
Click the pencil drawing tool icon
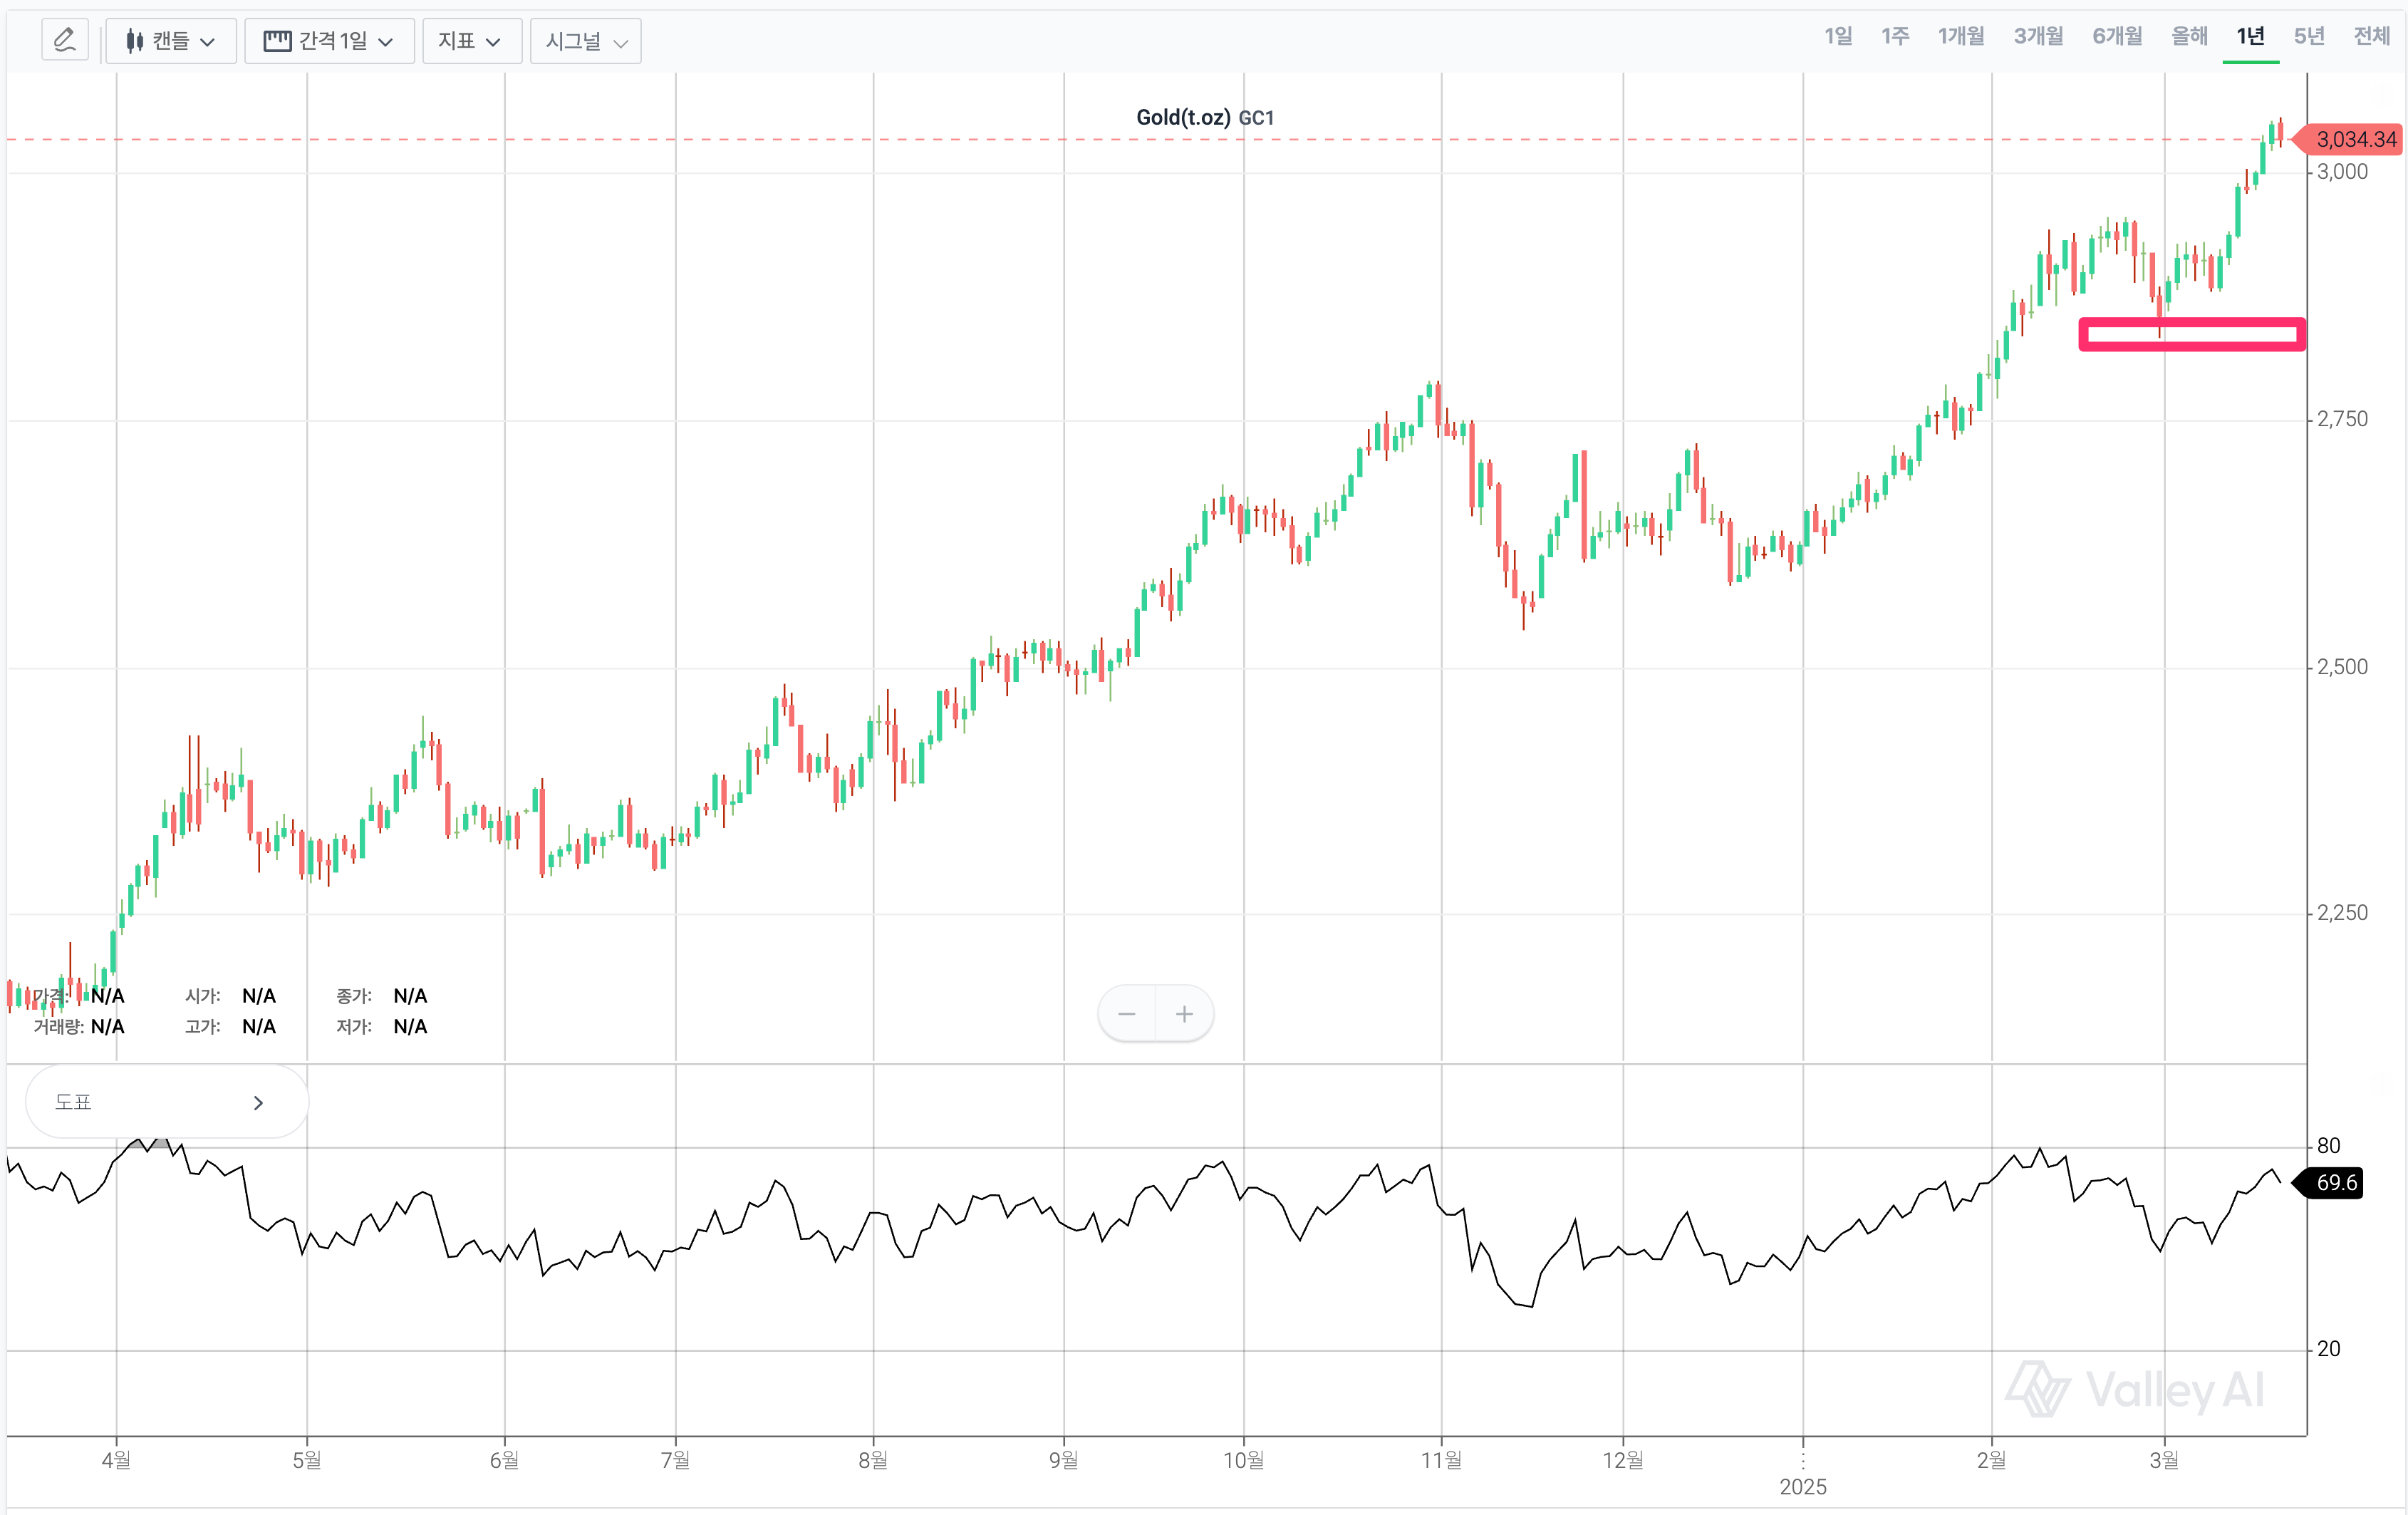(65, 41)
